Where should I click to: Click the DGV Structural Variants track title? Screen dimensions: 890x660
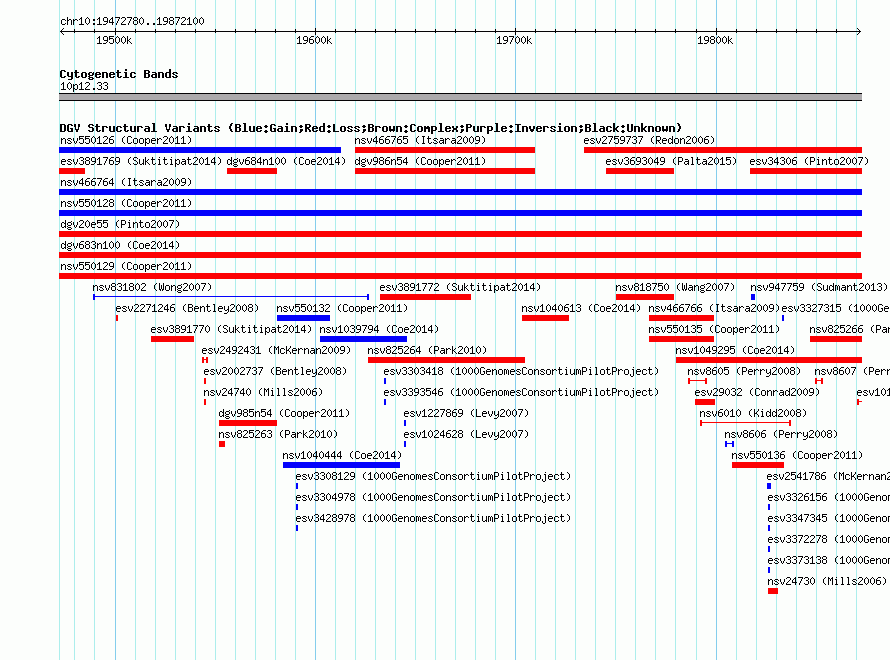371,128
